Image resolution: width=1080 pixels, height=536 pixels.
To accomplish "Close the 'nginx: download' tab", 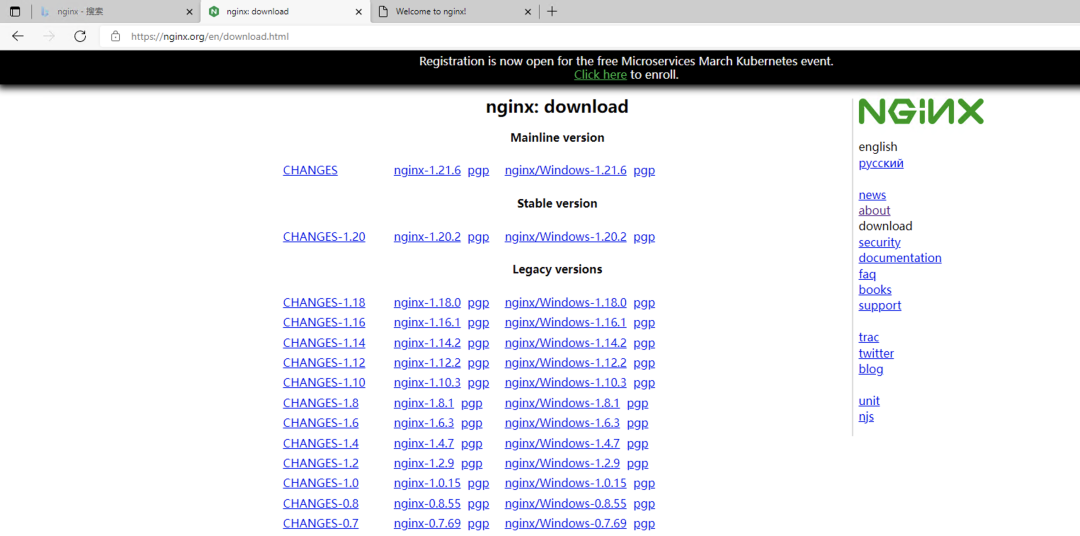I will (x=358, y=12).
